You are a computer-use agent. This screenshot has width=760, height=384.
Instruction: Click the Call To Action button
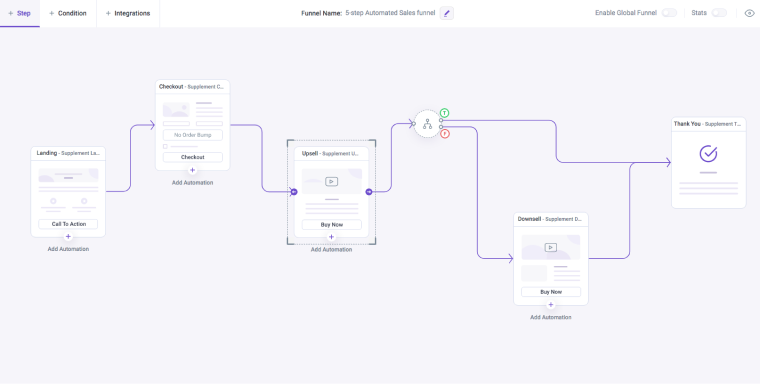68,224
